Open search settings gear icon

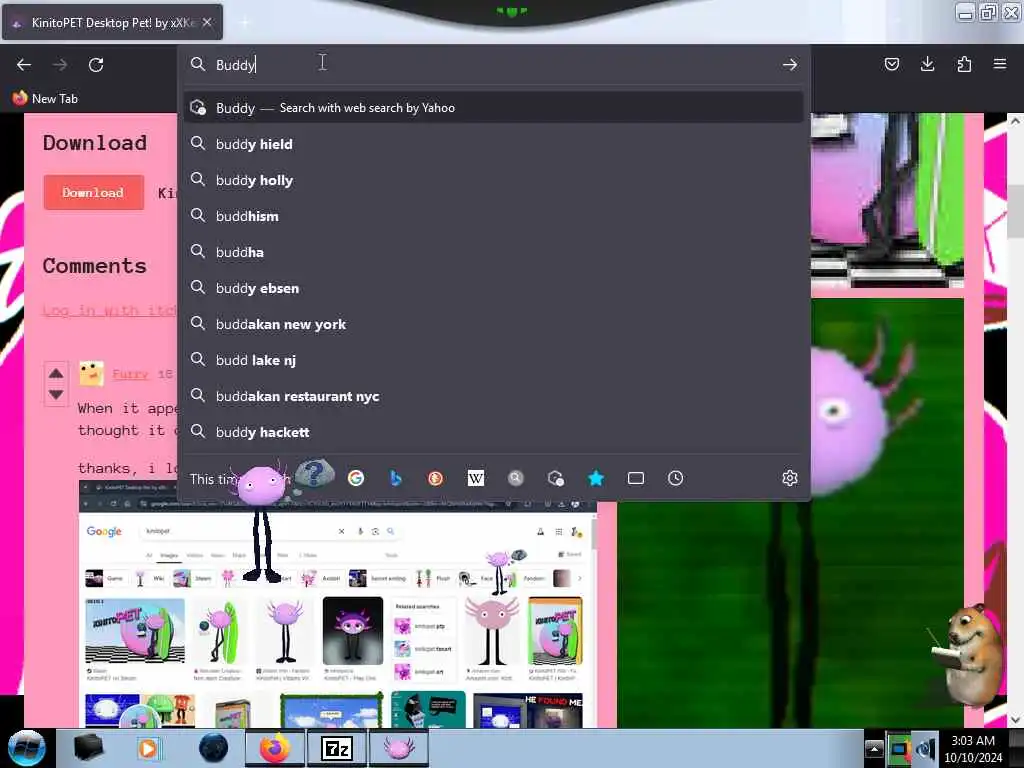[790, 478]
